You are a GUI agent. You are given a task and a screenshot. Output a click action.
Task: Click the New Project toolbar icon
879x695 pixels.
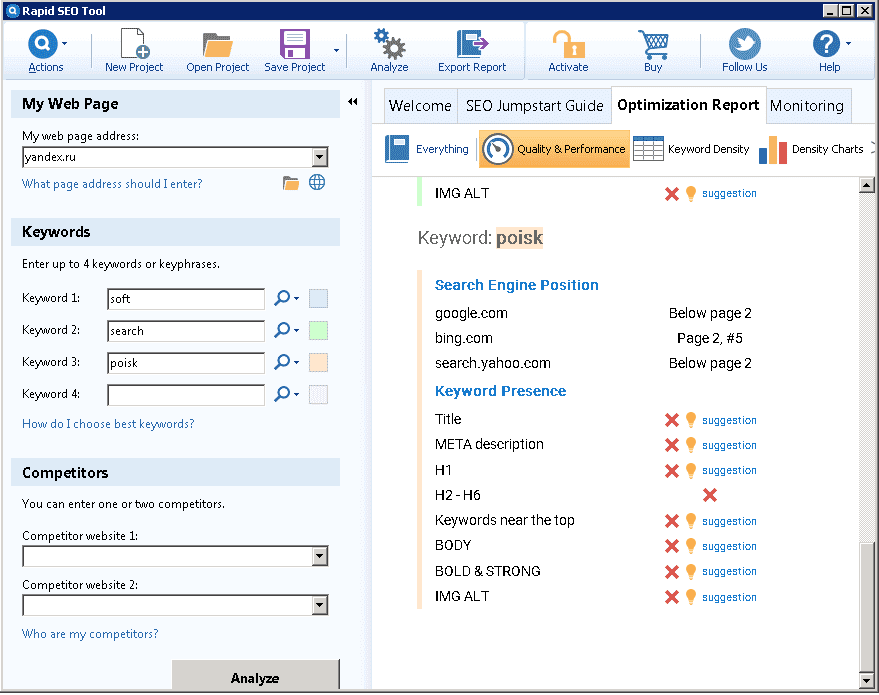point(134,46)
